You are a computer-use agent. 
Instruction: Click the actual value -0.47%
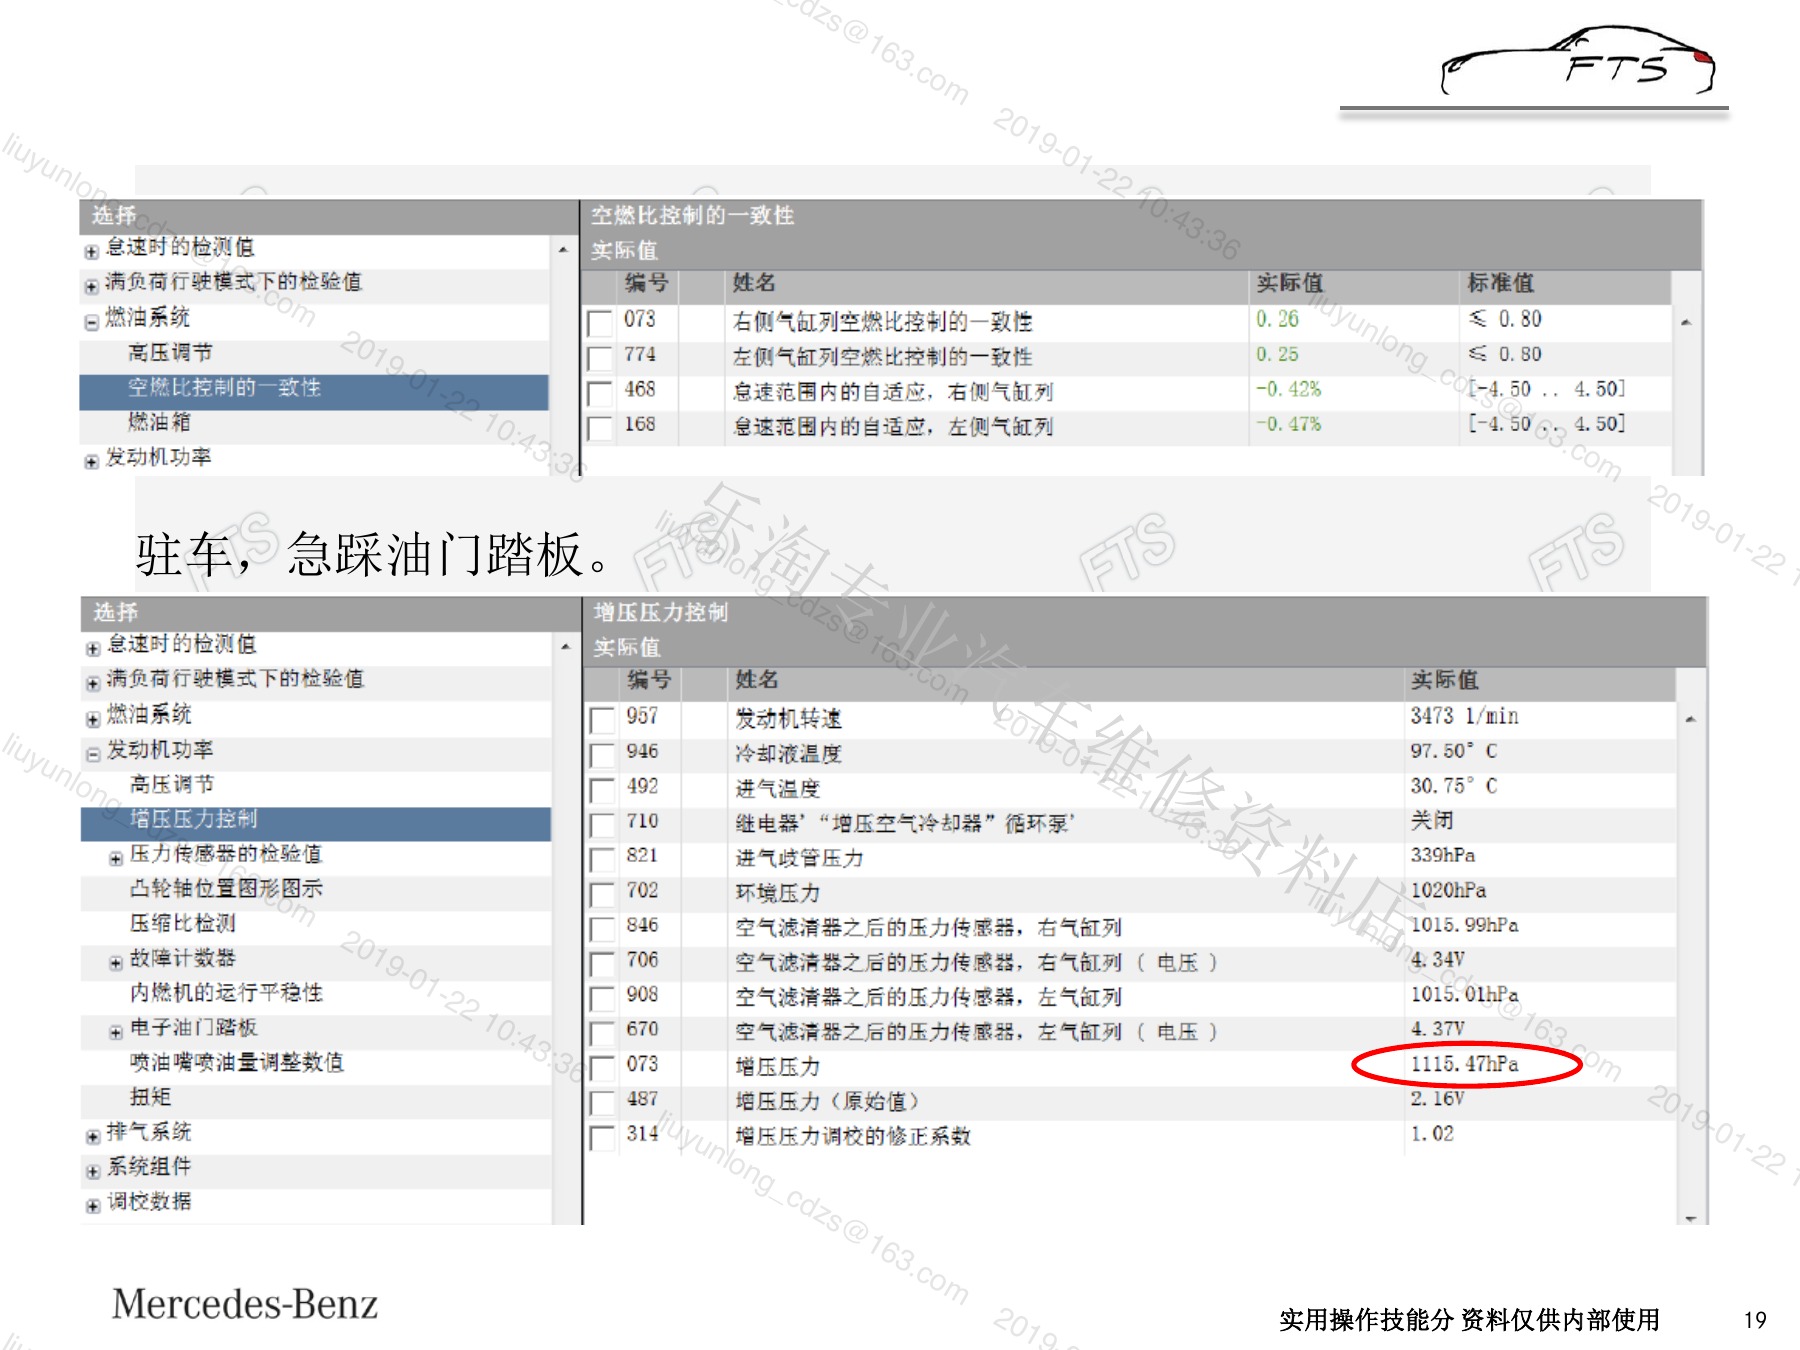1288,424
